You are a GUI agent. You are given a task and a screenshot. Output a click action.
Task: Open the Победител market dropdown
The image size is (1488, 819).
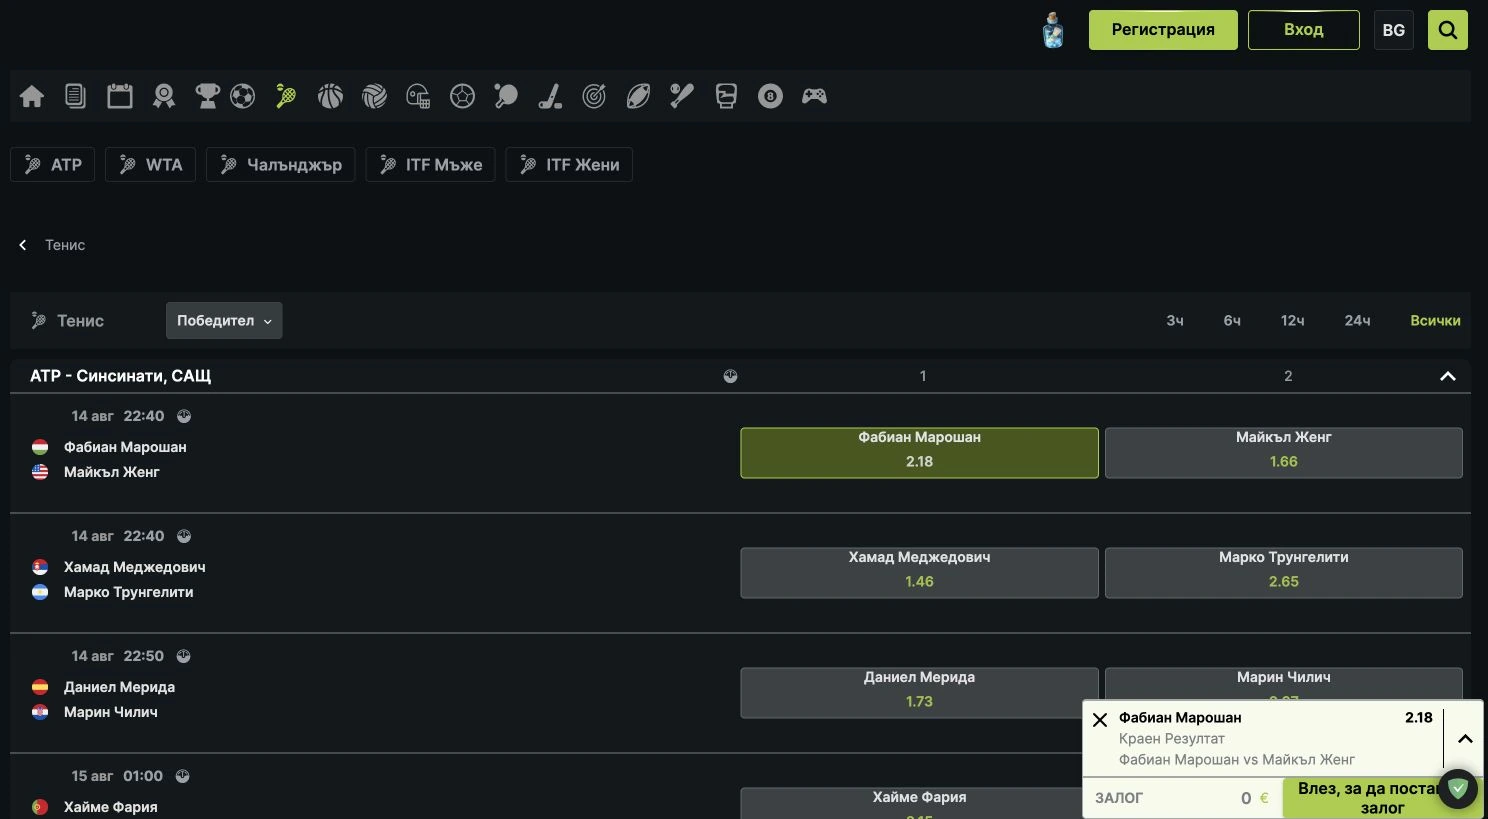tap(224, 321)
